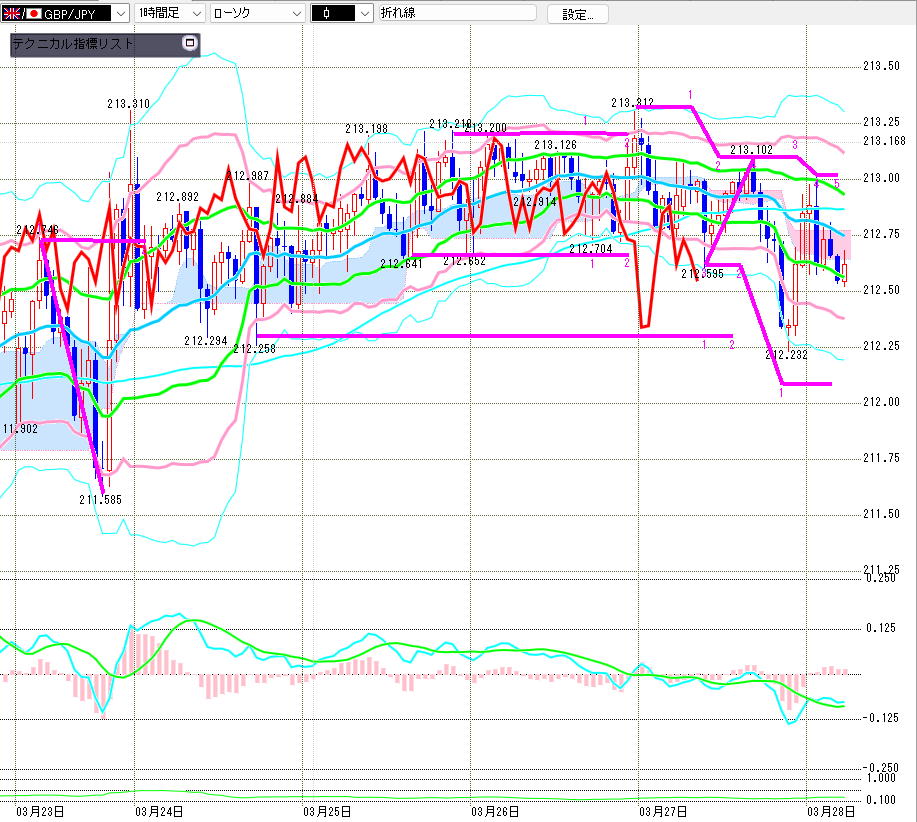Click the 213.312 peak price label

(x=632, y=103)
